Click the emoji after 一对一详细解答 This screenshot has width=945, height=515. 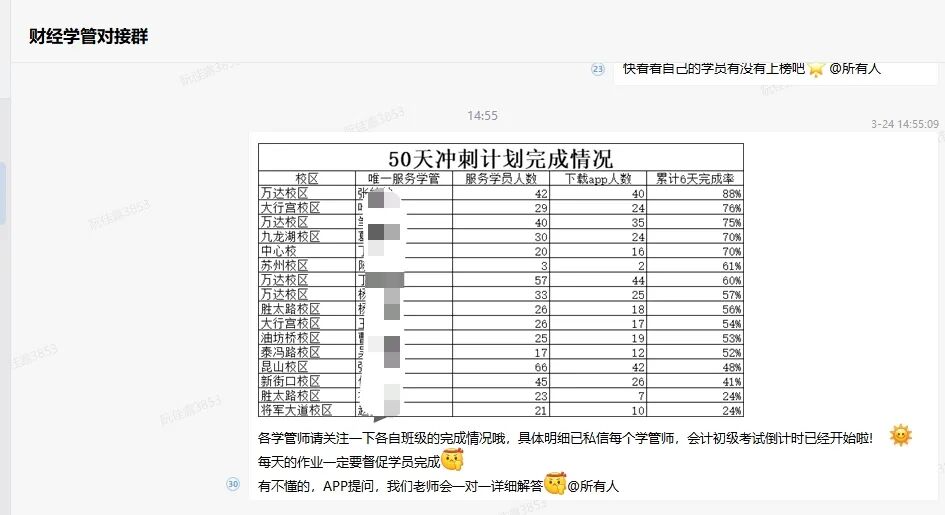coord(555,484)
